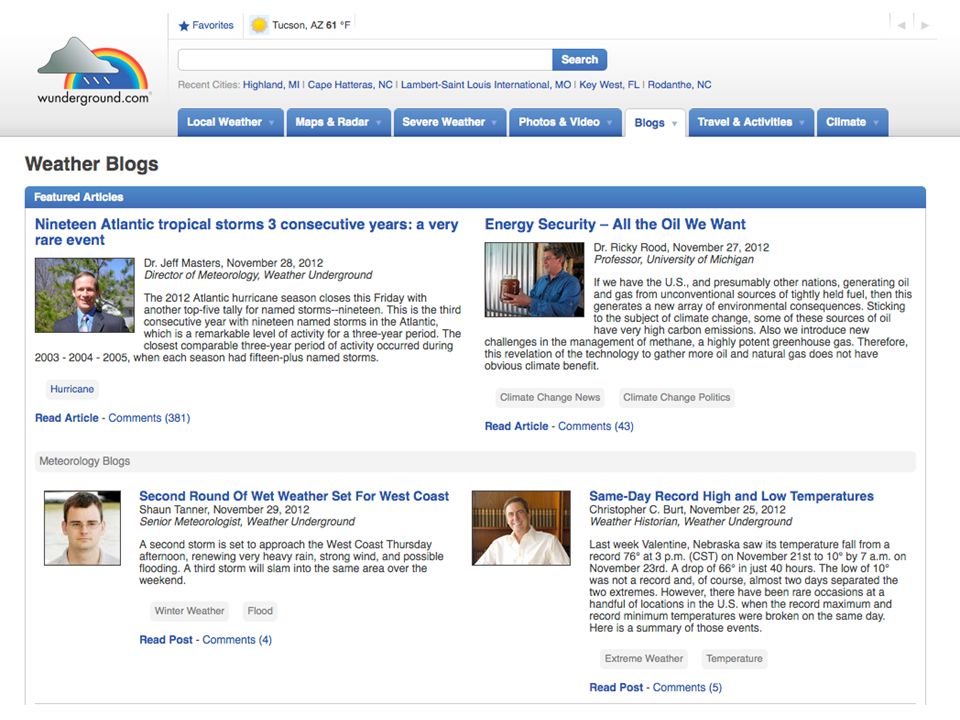Click Dr. Ricky Rood's photo thumbnail
Viewport: 960px width, 720px height.
534,280
